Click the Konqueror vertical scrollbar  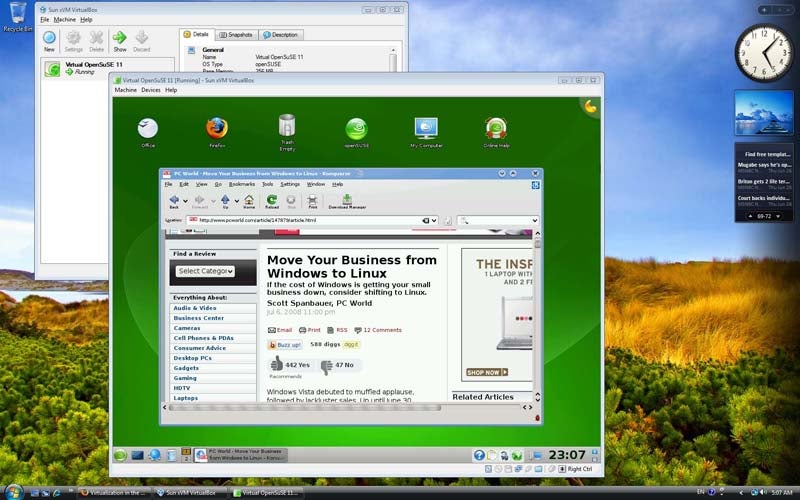pyautogui.click(x=537, y=244)
